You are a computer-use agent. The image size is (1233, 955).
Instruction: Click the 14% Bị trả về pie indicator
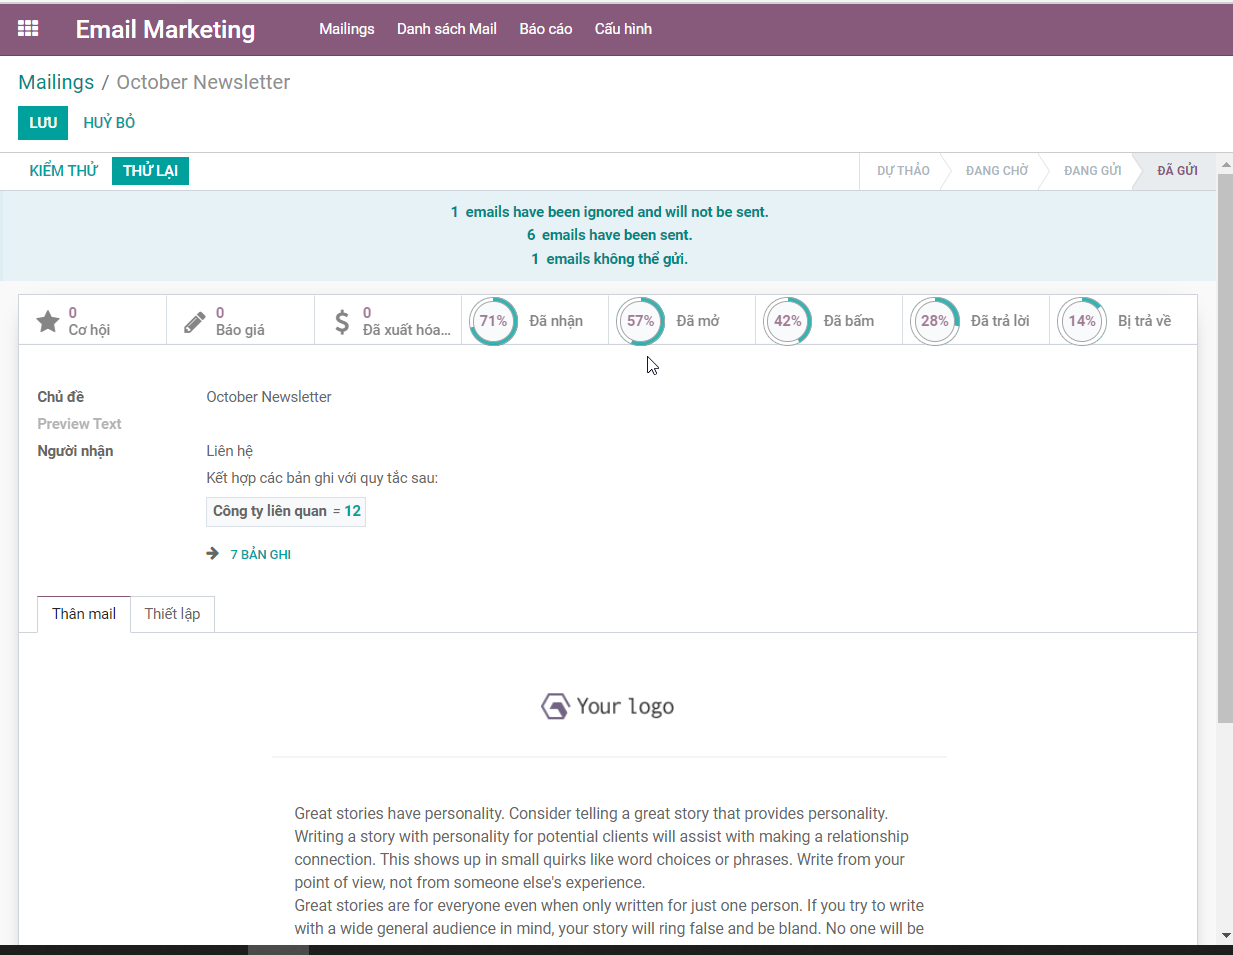click(1082, 321)
